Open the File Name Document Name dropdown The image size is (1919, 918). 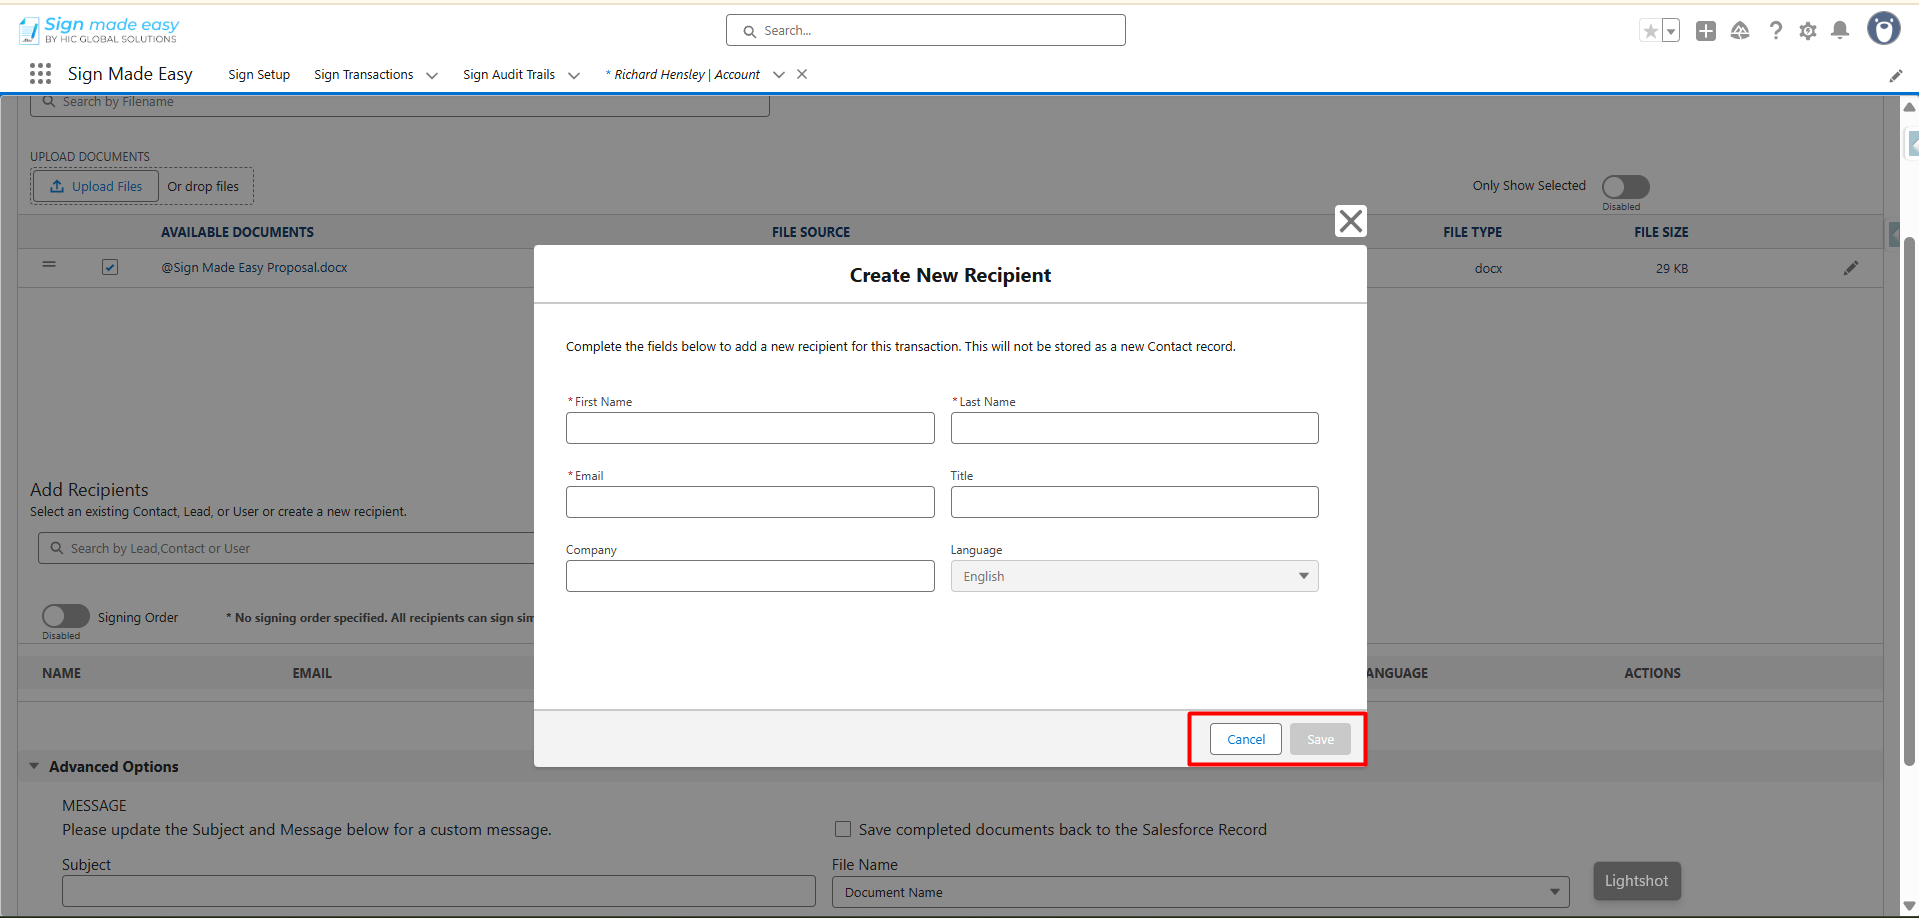click(1200, 892)
